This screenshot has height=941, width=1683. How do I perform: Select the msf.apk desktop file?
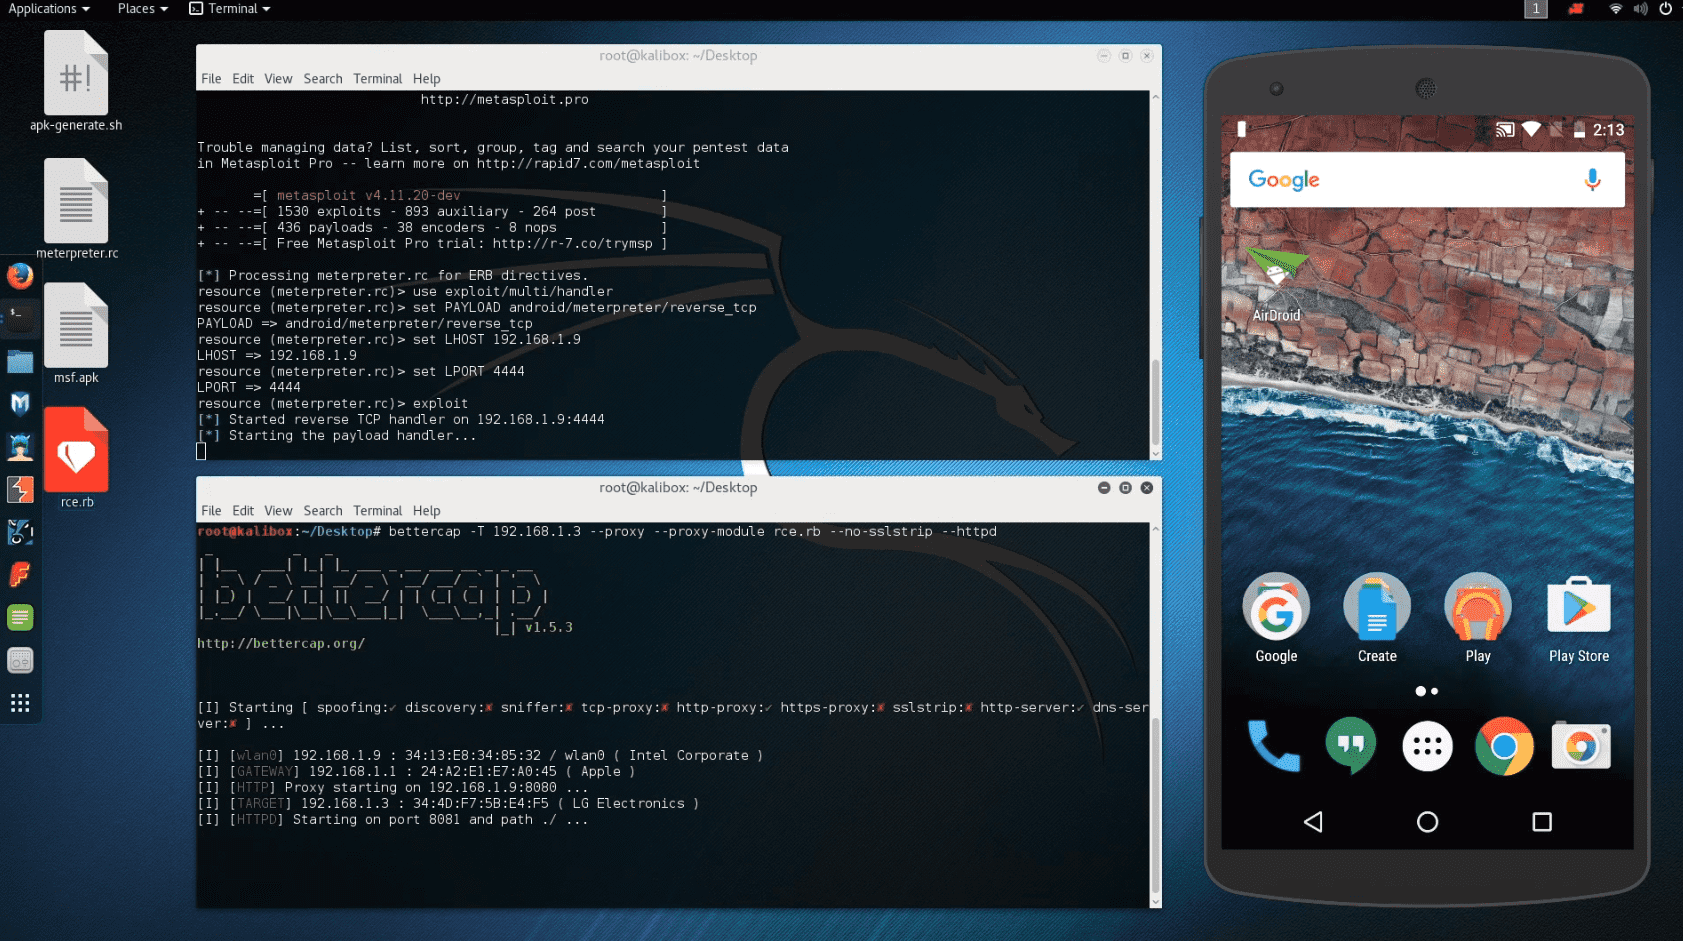pos(76,334)
